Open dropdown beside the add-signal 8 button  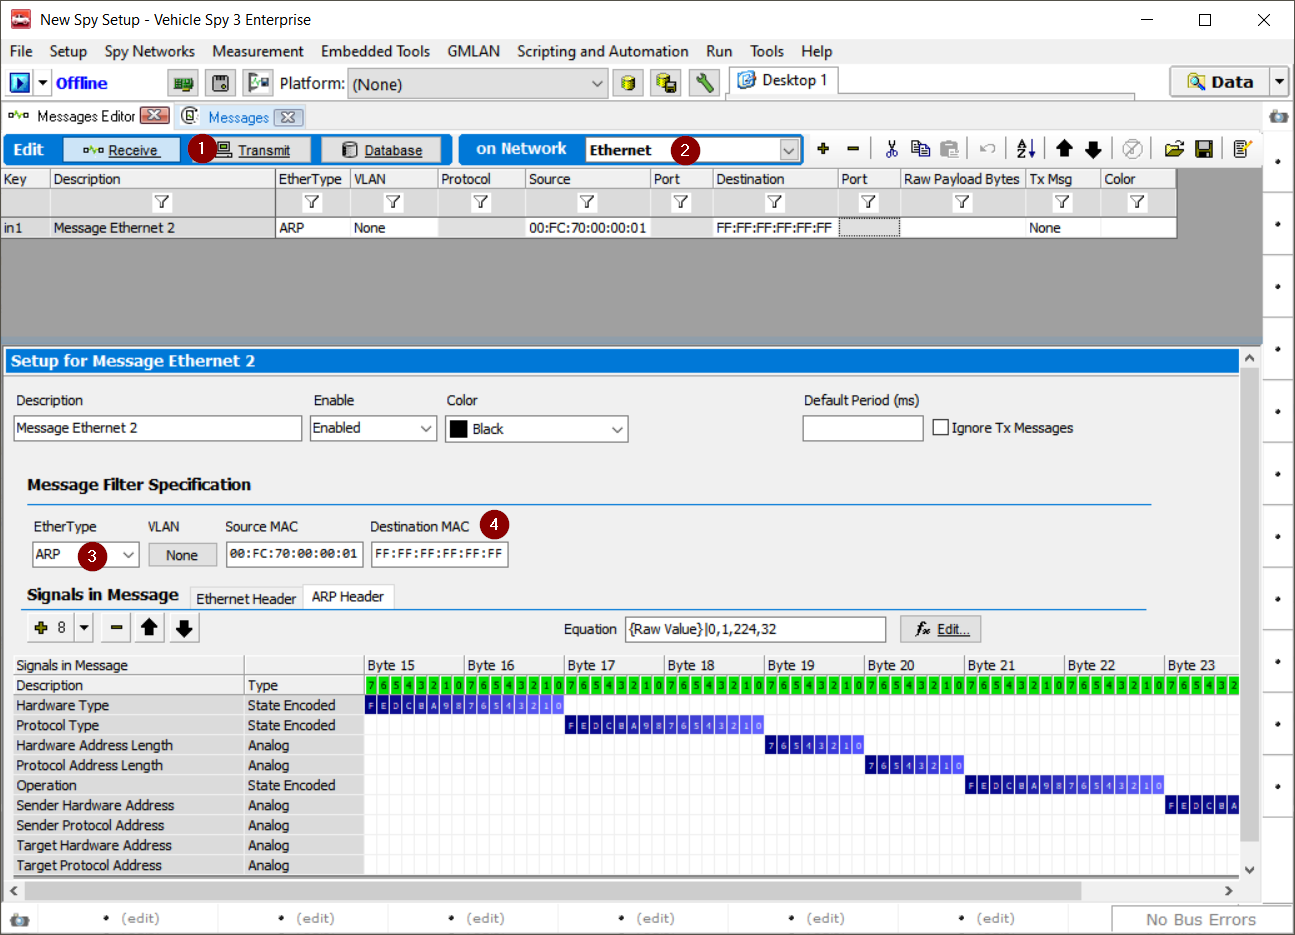(84, 628)
